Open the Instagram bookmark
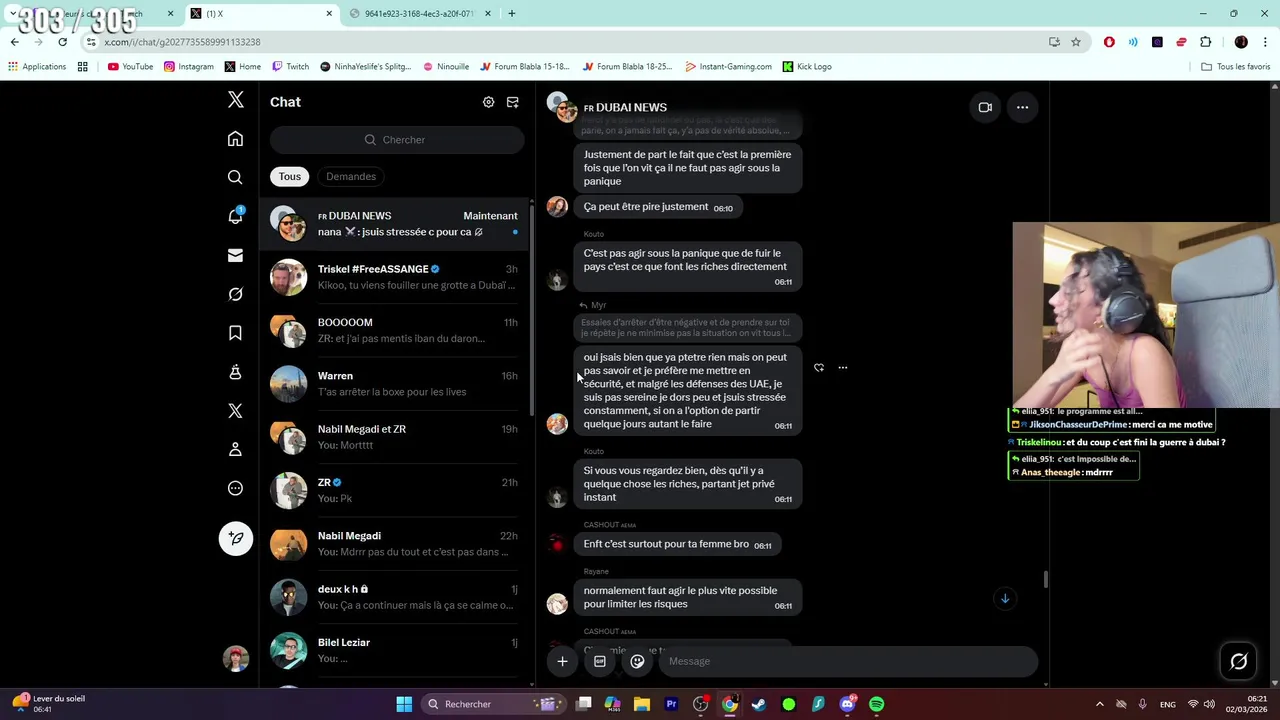Viewport: 1280px width, 720px height. 189,67
